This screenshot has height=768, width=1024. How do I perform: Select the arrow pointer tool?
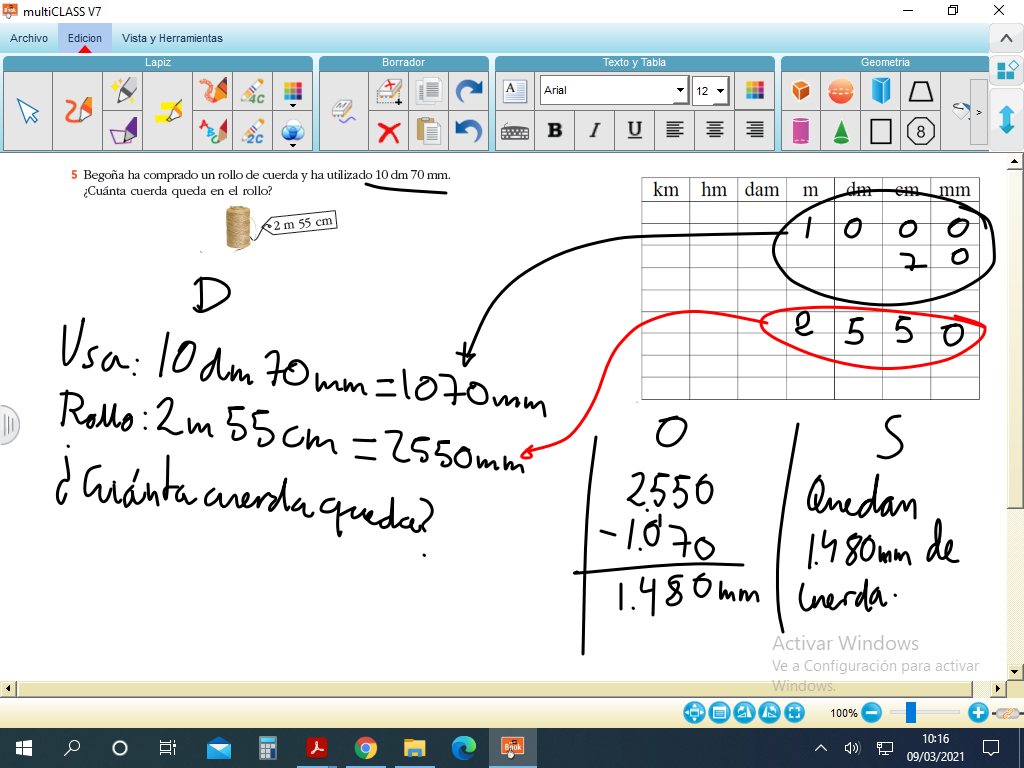[x=28, y=110]
